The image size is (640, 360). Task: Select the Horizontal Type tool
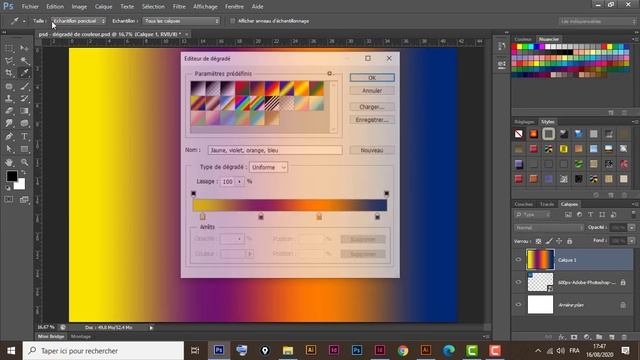pyautogui.click(x=24, y=136)
